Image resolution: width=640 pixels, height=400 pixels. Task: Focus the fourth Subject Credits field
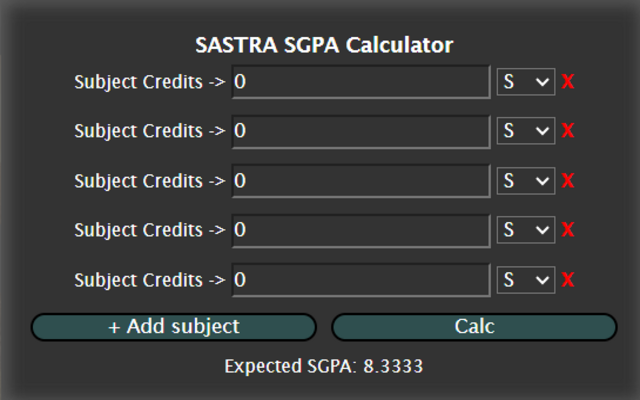[361, 230]
